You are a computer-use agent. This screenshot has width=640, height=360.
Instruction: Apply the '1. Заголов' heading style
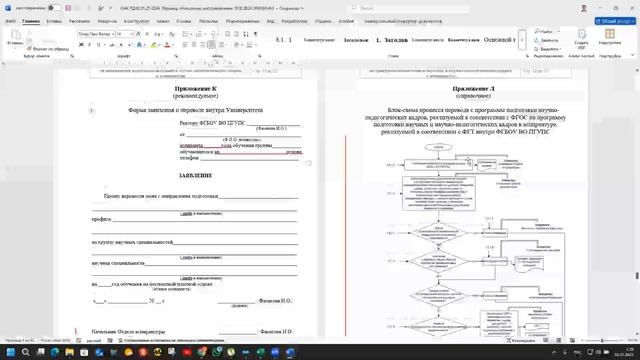coord(391,40)
